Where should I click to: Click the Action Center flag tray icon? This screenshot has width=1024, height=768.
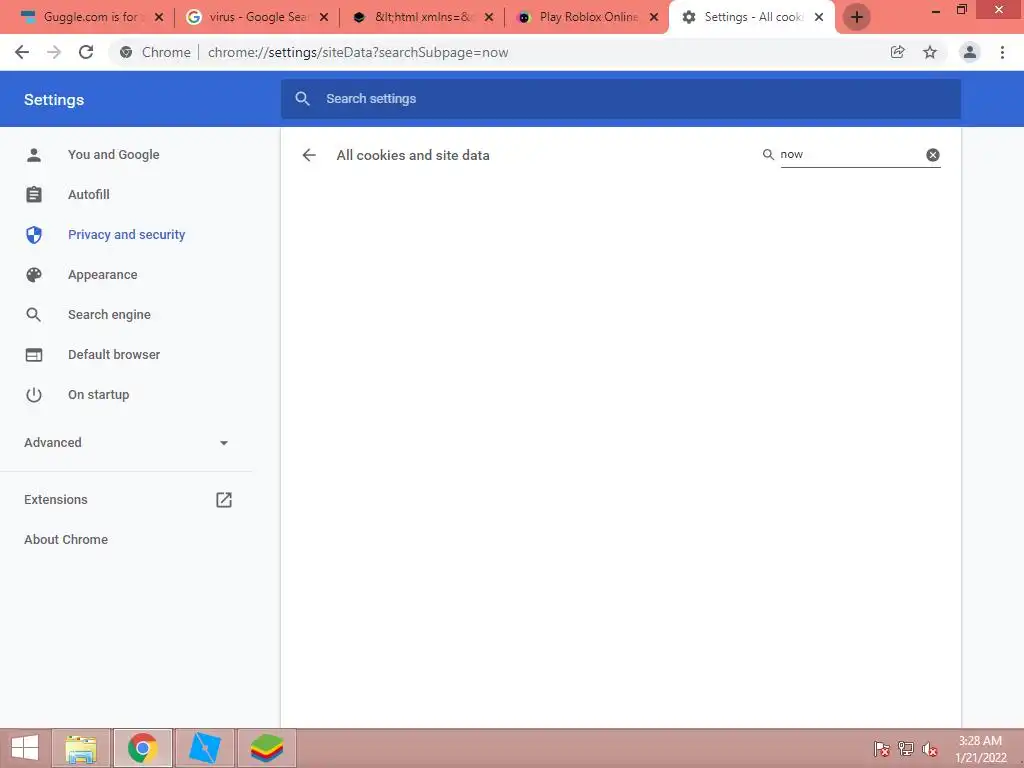882,748
